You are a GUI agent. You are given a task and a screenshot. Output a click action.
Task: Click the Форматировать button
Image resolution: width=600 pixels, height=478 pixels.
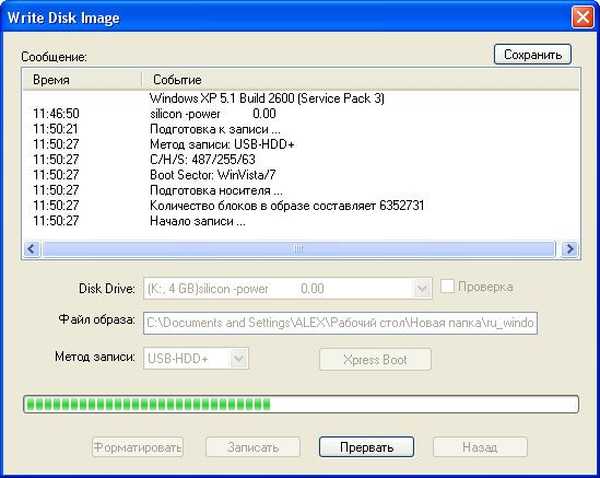pos(137,447)
